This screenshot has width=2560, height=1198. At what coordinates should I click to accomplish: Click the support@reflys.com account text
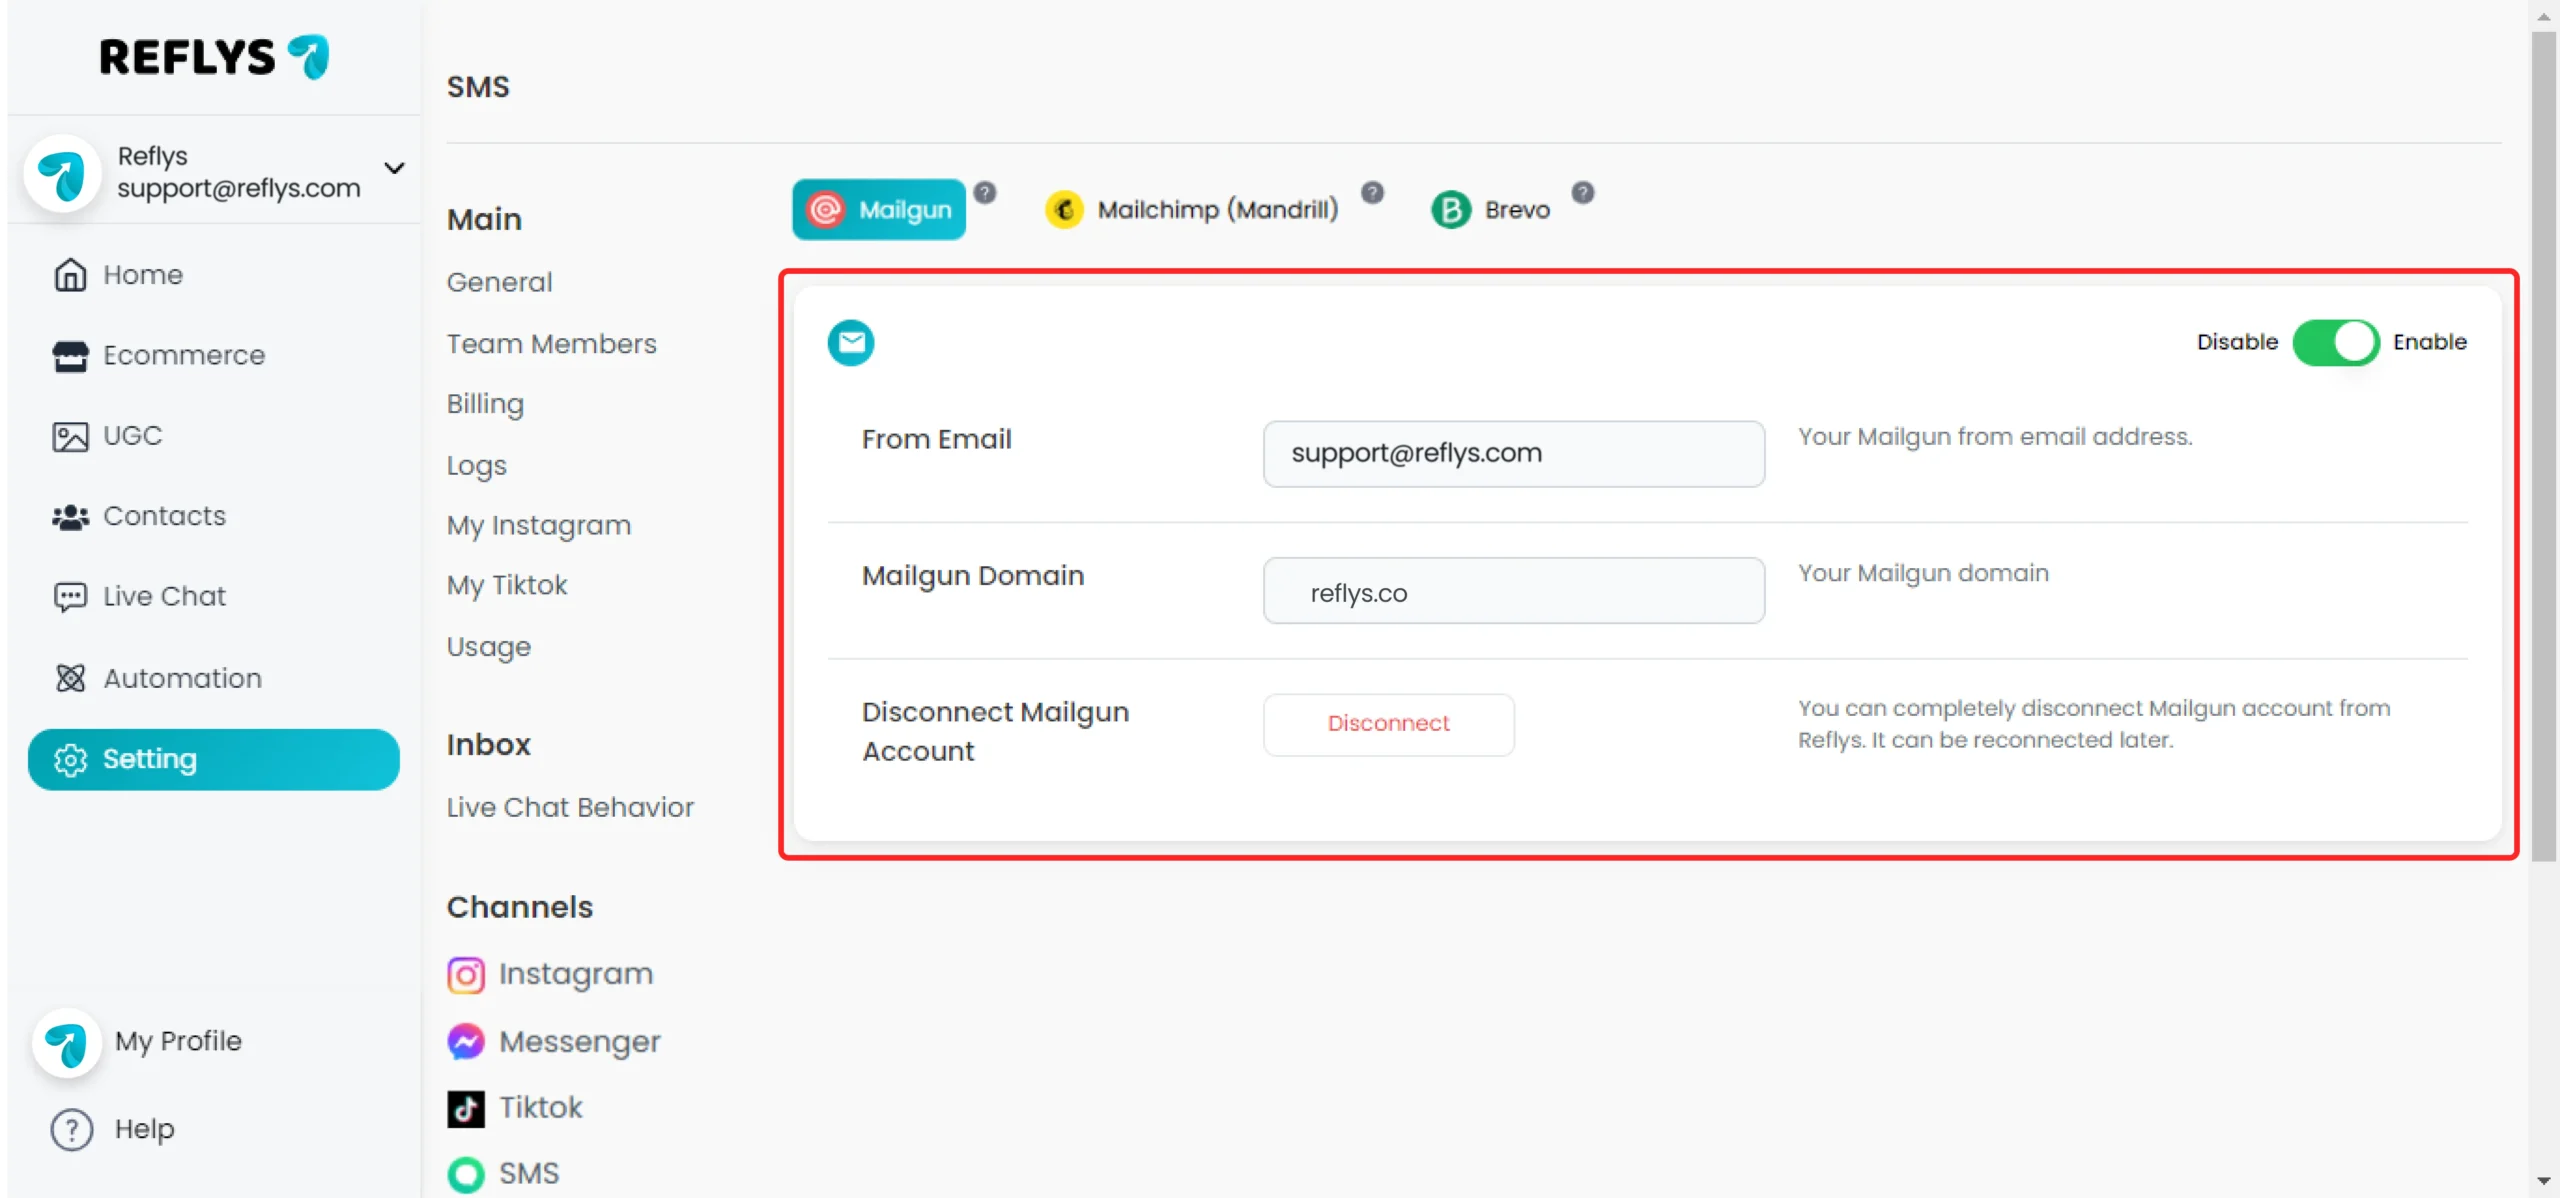click(238, 188)
